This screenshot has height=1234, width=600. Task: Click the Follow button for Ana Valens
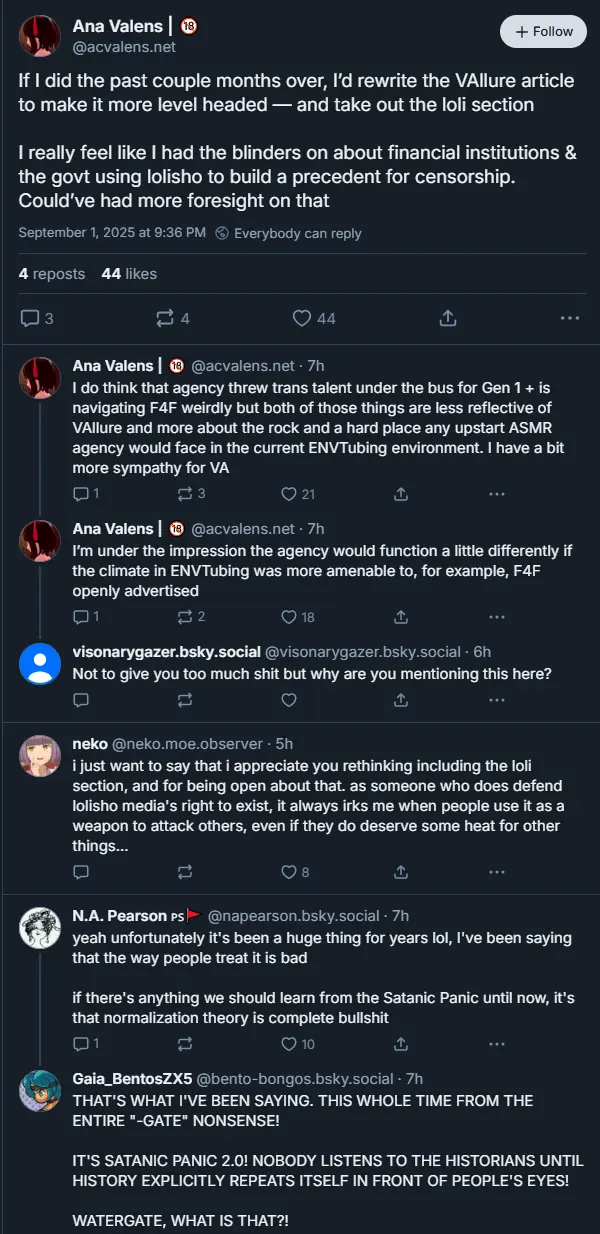(x=542, y=31)
